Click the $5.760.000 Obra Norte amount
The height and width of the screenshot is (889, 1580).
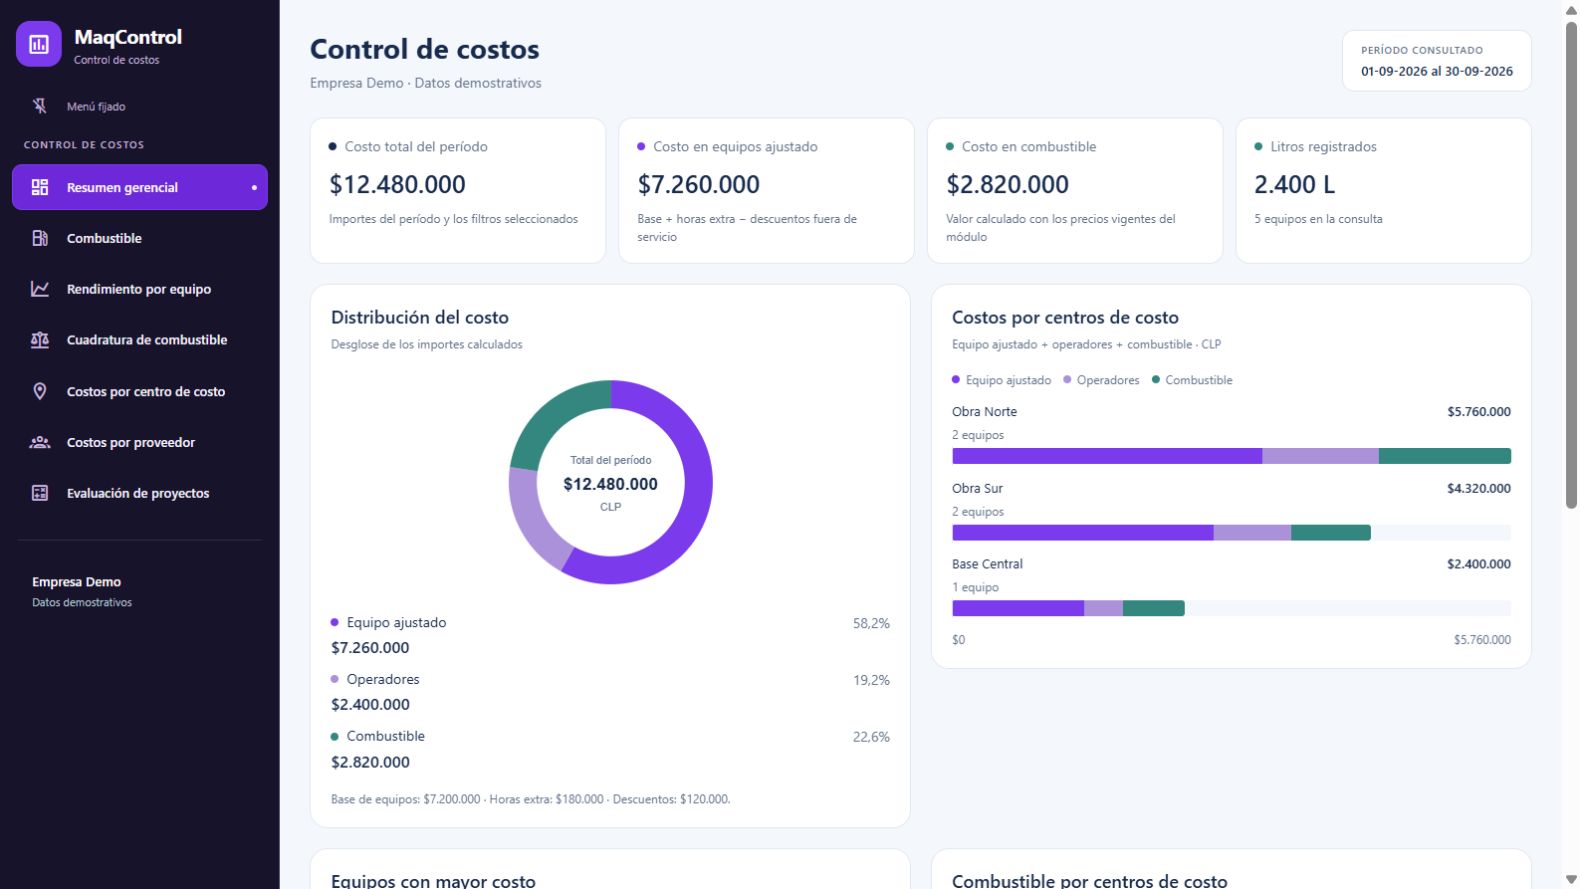pos(1479,412)
